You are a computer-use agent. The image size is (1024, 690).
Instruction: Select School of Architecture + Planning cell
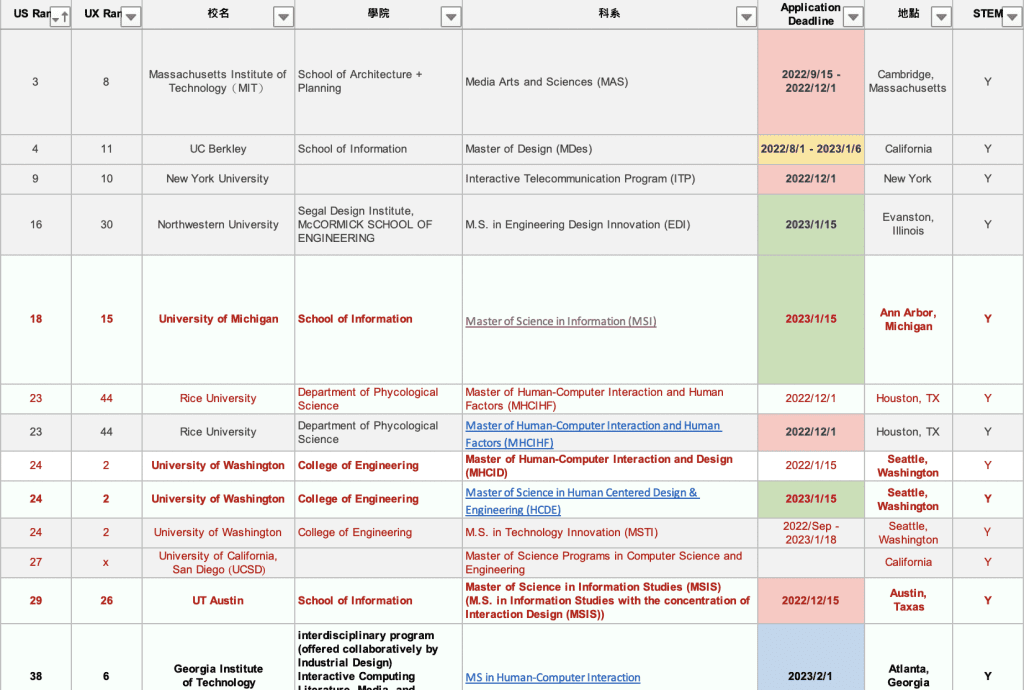click(x=379, y=82)
